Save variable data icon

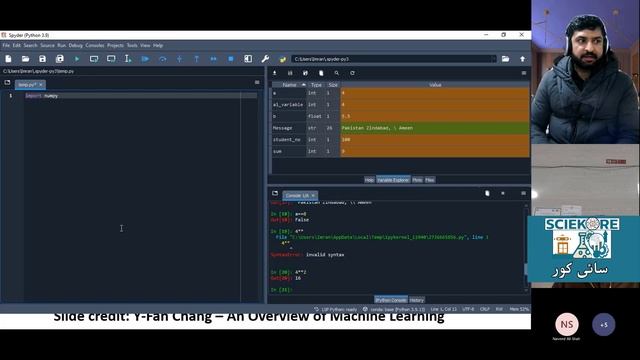point(290,73)
